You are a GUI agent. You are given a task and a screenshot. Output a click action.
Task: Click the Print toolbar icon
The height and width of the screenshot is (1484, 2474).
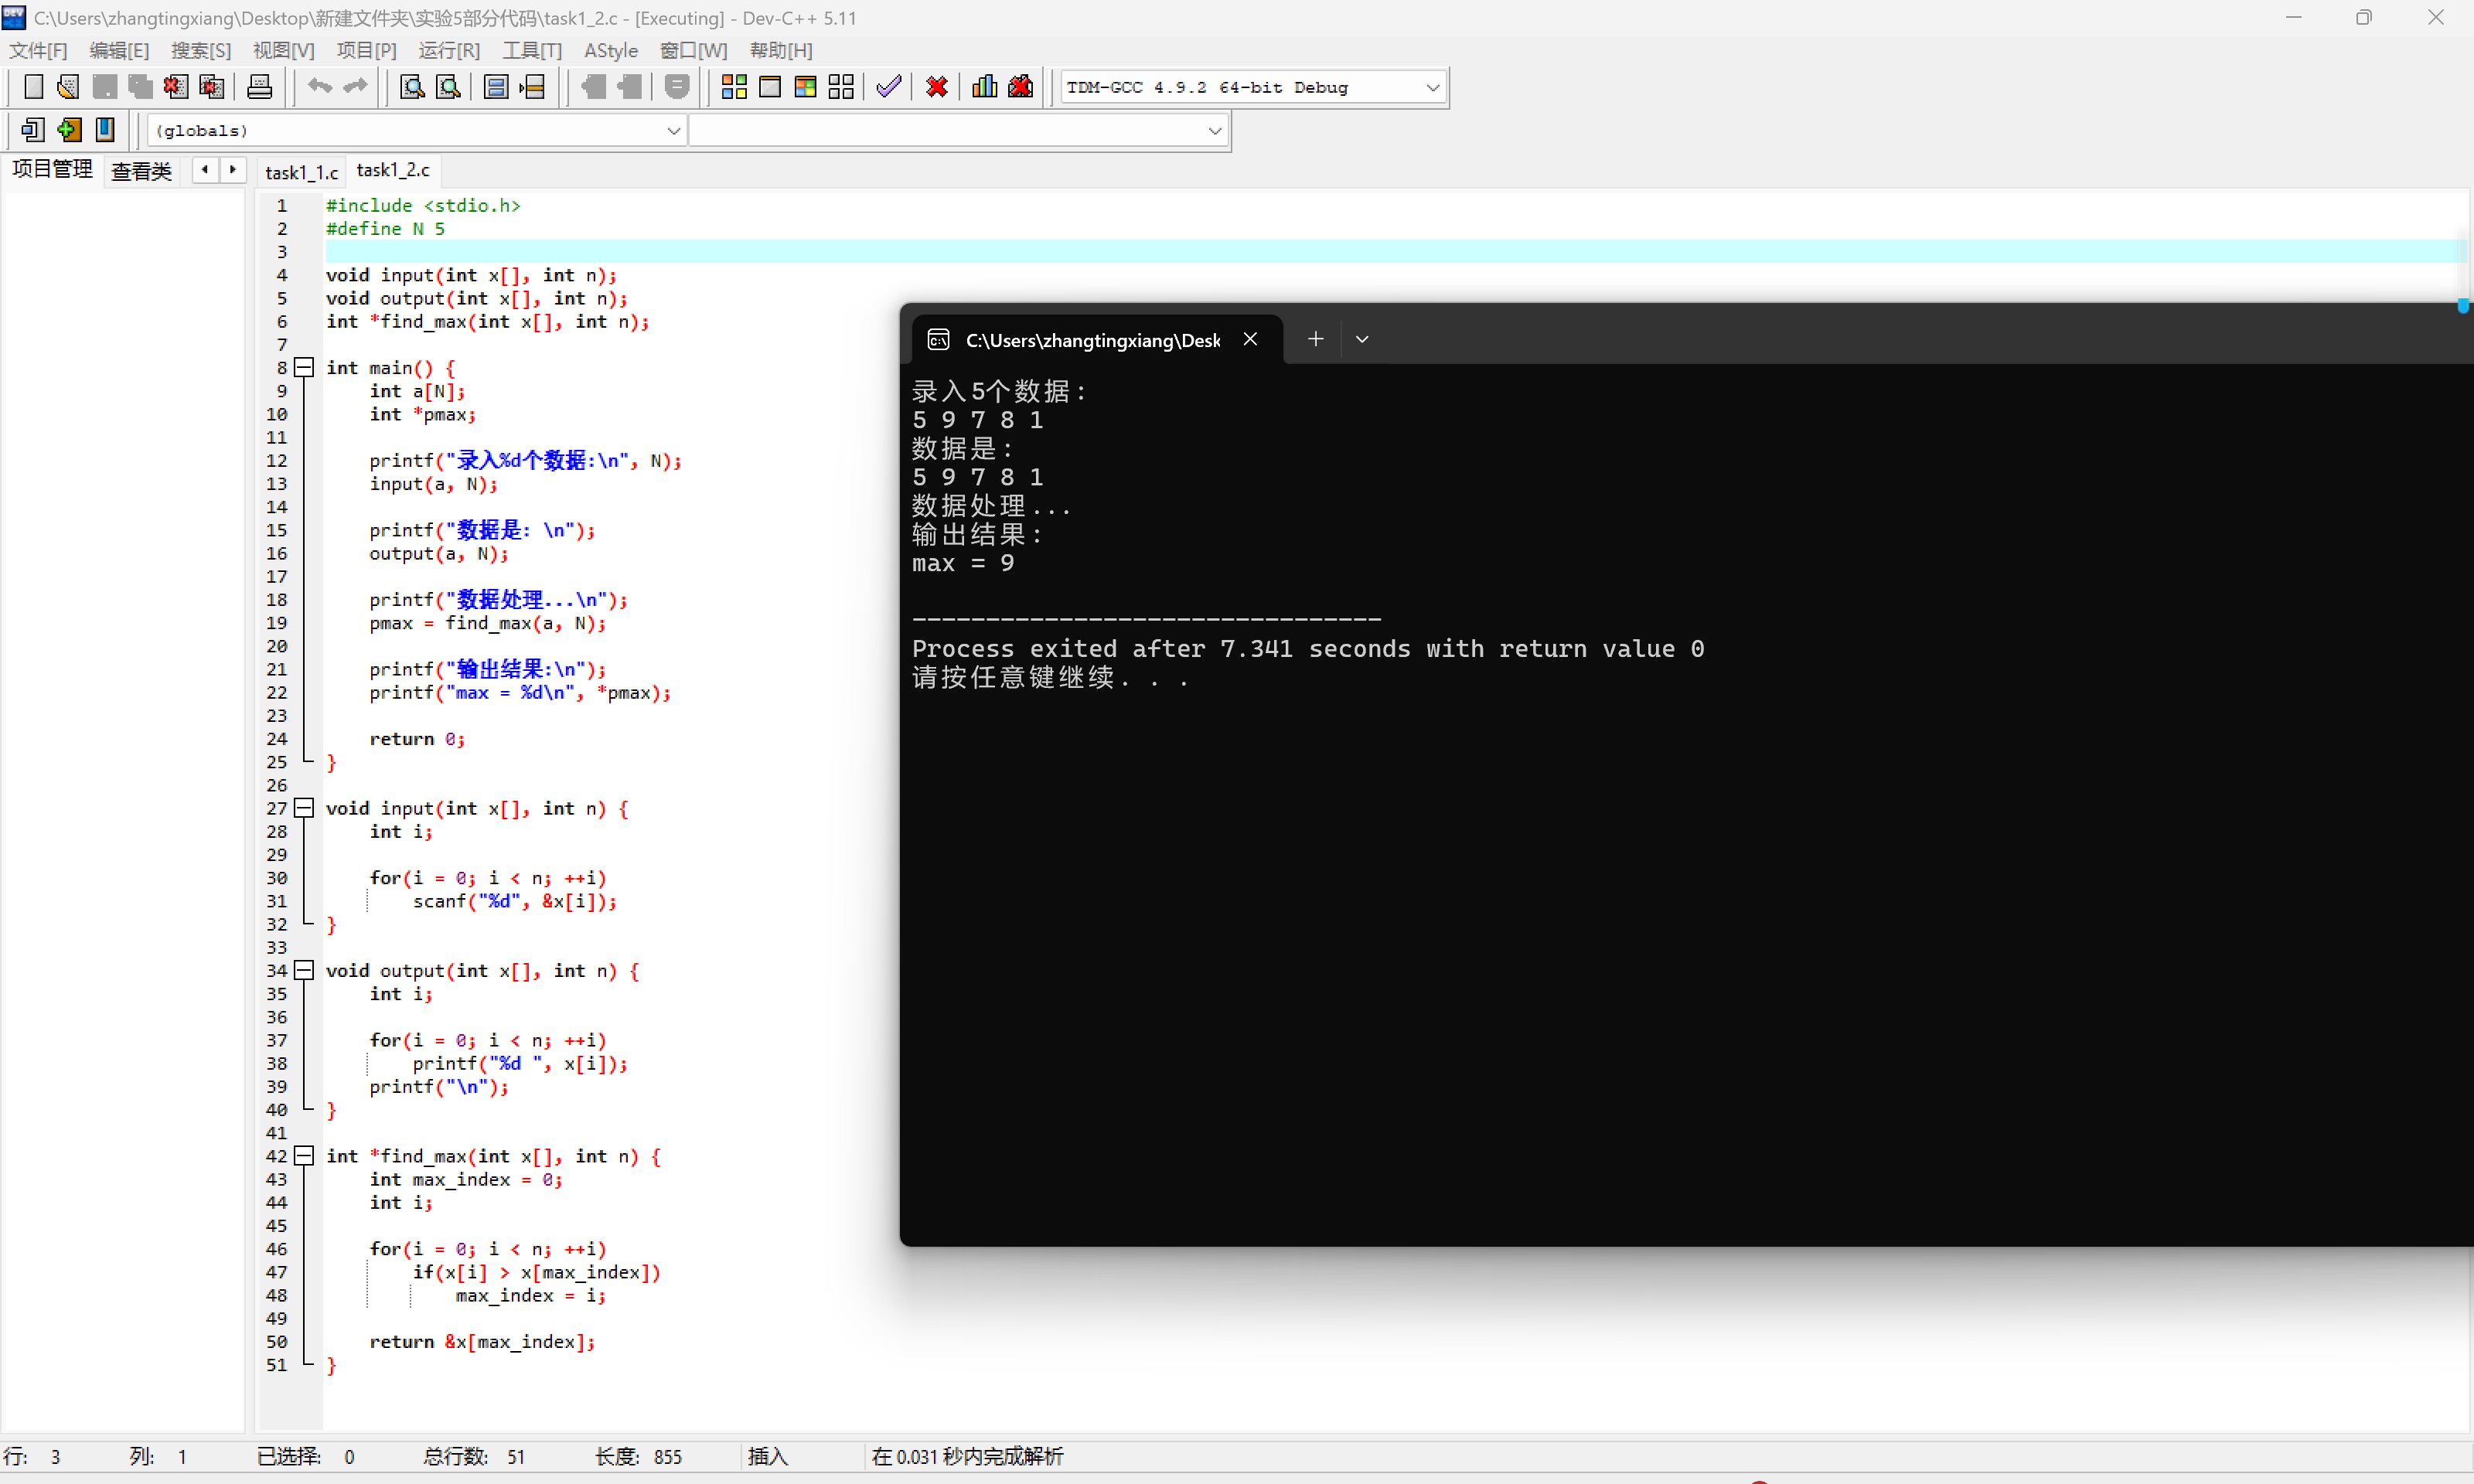click(x=259, y=87)
